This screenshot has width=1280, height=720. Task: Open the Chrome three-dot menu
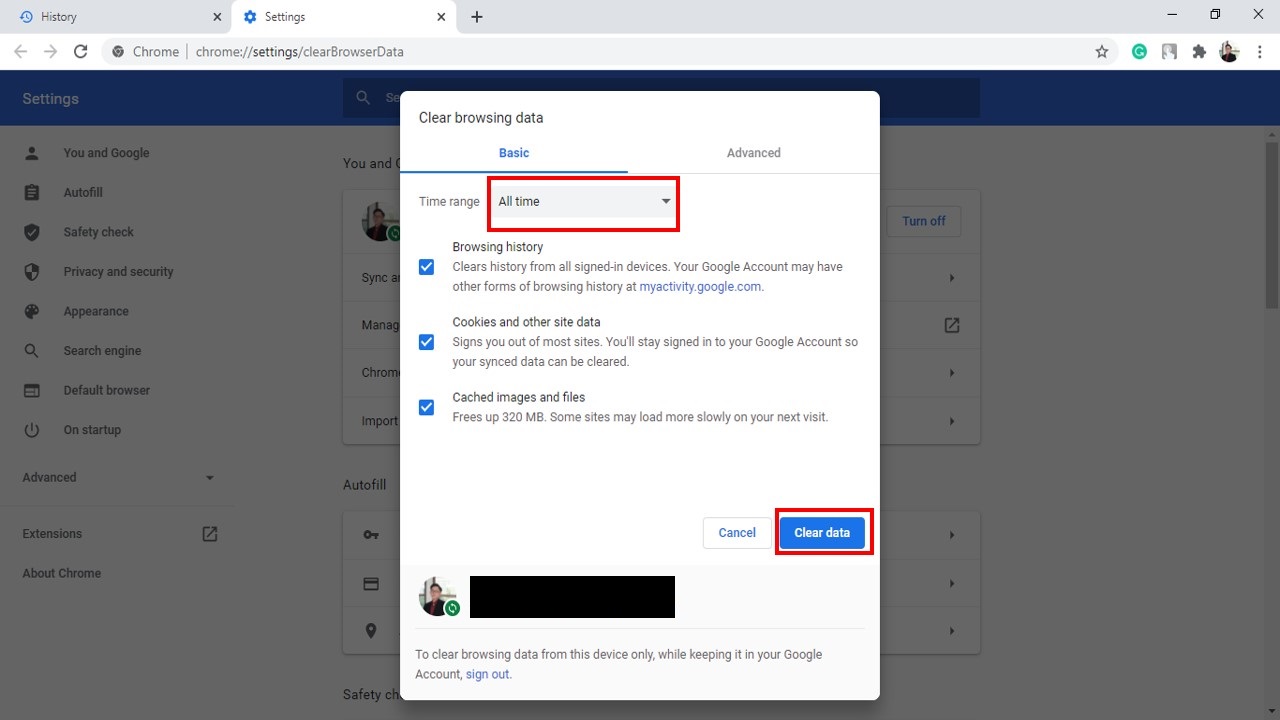(x=1258, y=51)
